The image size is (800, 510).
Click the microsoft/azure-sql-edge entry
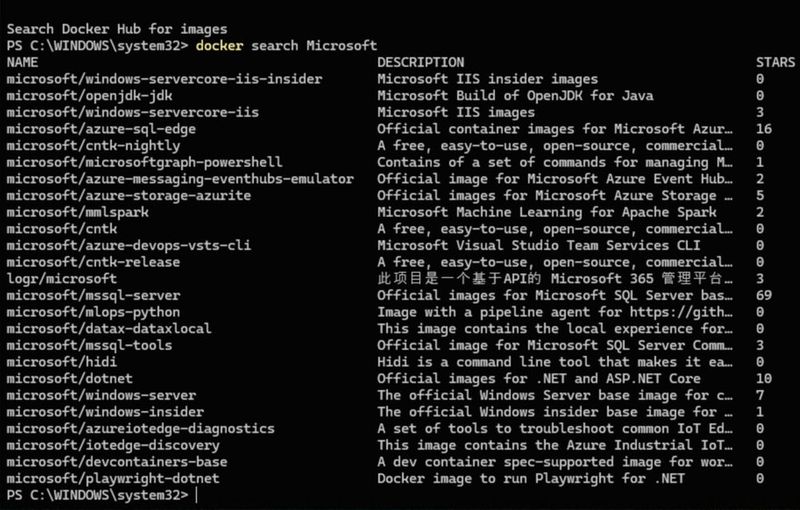(100, 129)
